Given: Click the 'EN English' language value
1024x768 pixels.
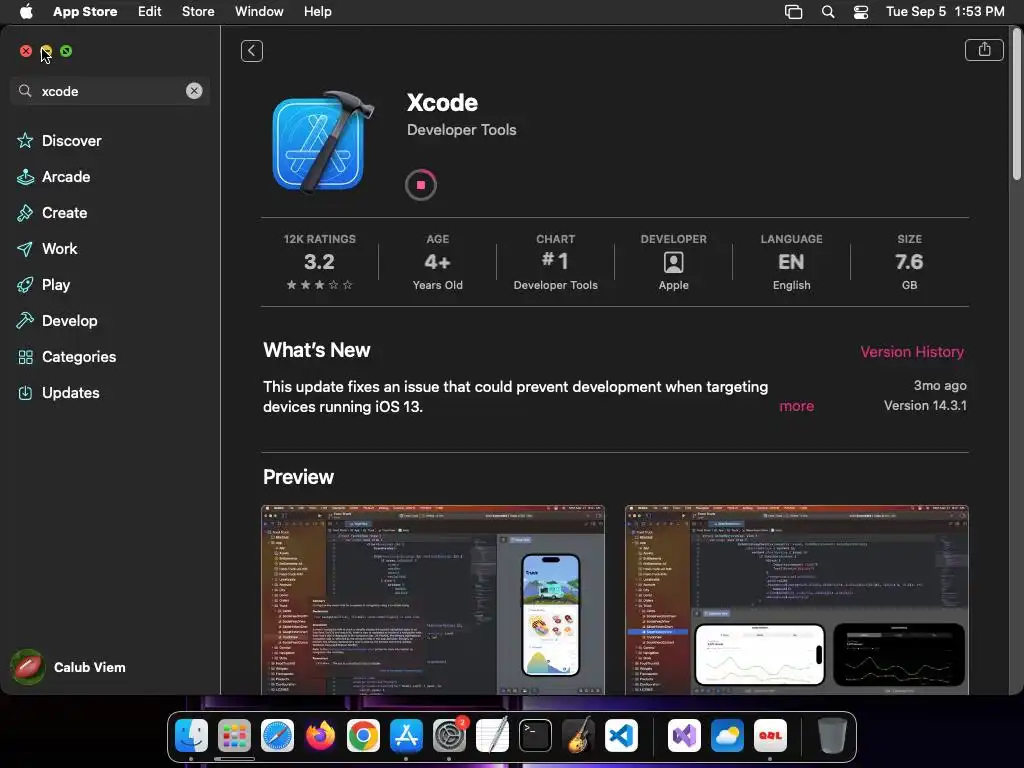Looking at the screenshot, I should click(792, 262).
